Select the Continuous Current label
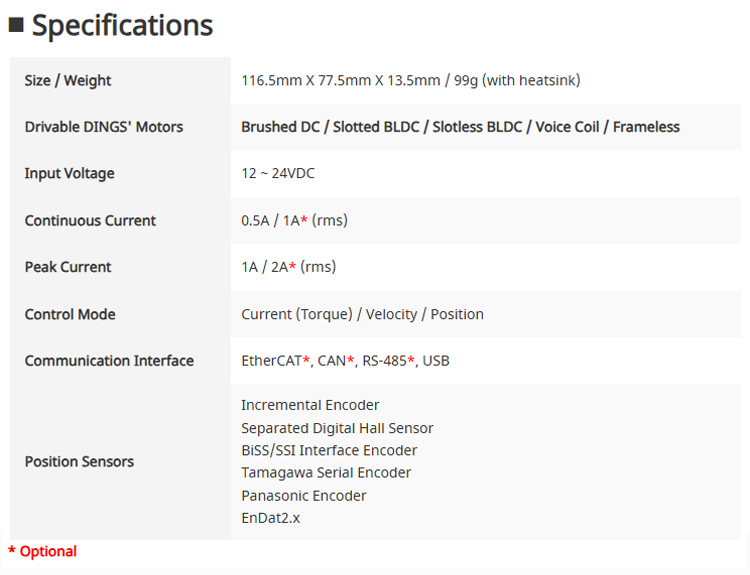750x575 pixels. click(90, 221)
